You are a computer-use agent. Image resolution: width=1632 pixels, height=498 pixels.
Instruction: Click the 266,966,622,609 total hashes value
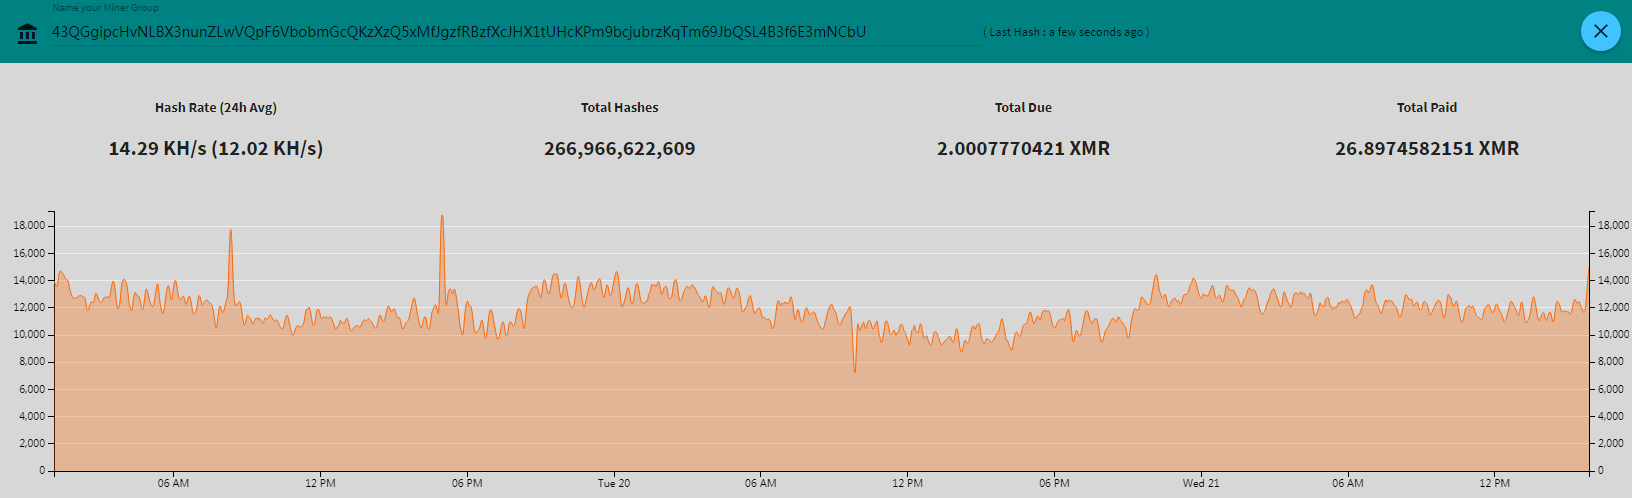coord(619,149)
